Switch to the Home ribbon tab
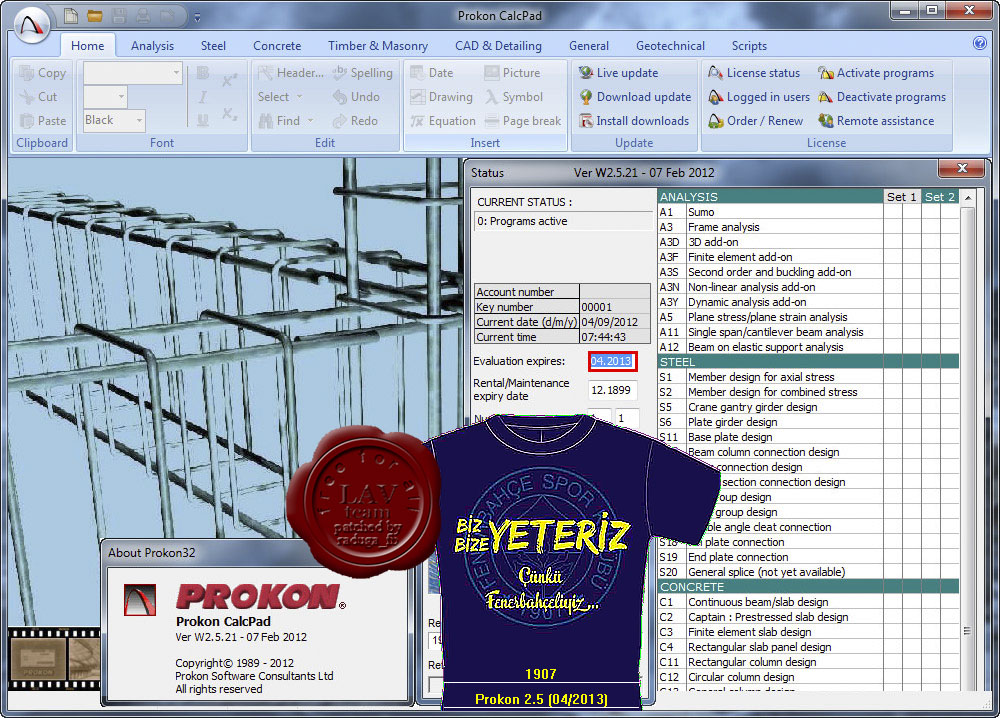1000x718 pixels. 87,45
